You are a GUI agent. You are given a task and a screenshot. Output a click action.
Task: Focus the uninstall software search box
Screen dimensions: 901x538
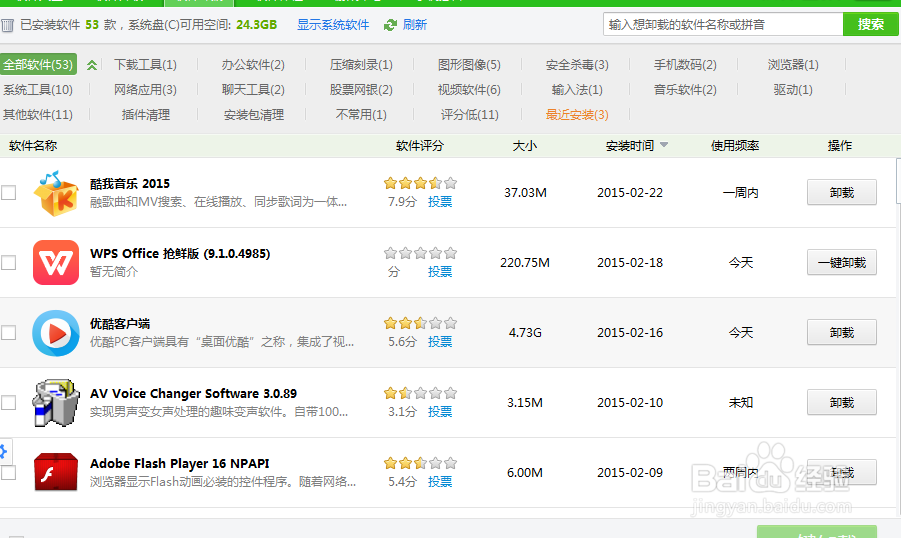723,25
